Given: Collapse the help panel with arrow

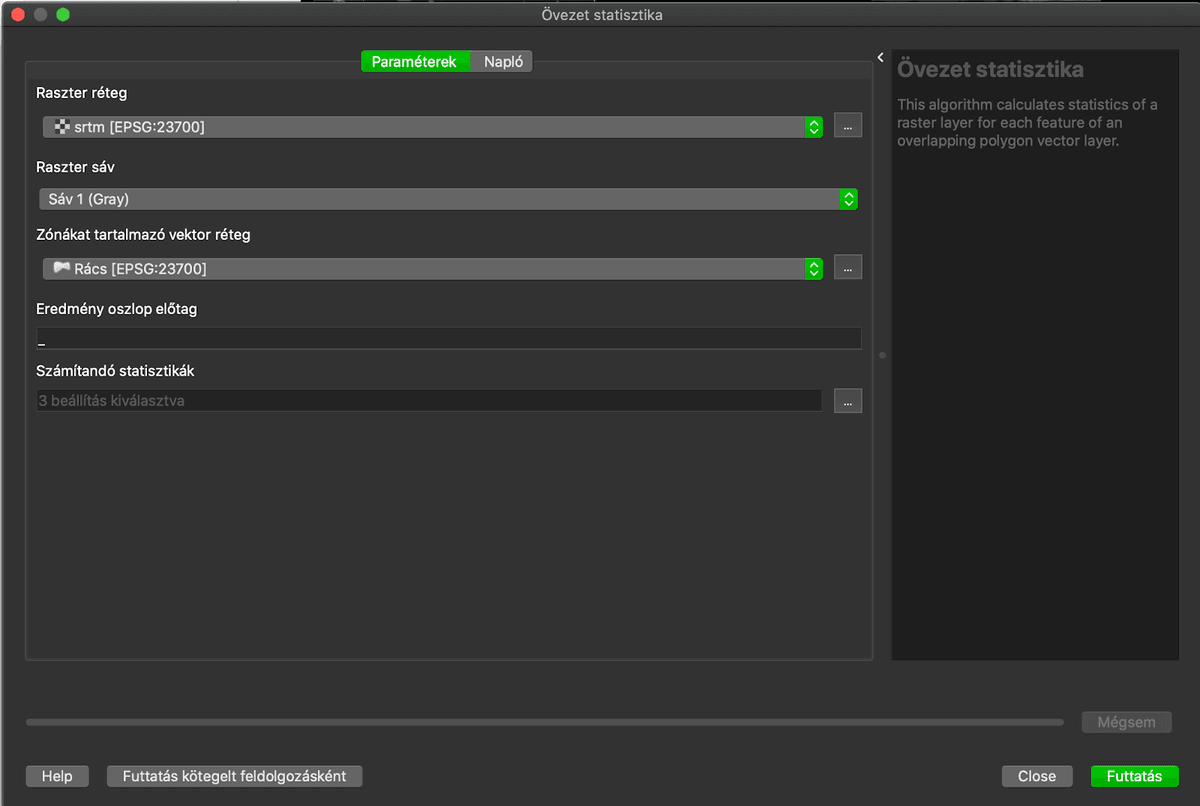Looking at the screenshot, I should point(881,58).
